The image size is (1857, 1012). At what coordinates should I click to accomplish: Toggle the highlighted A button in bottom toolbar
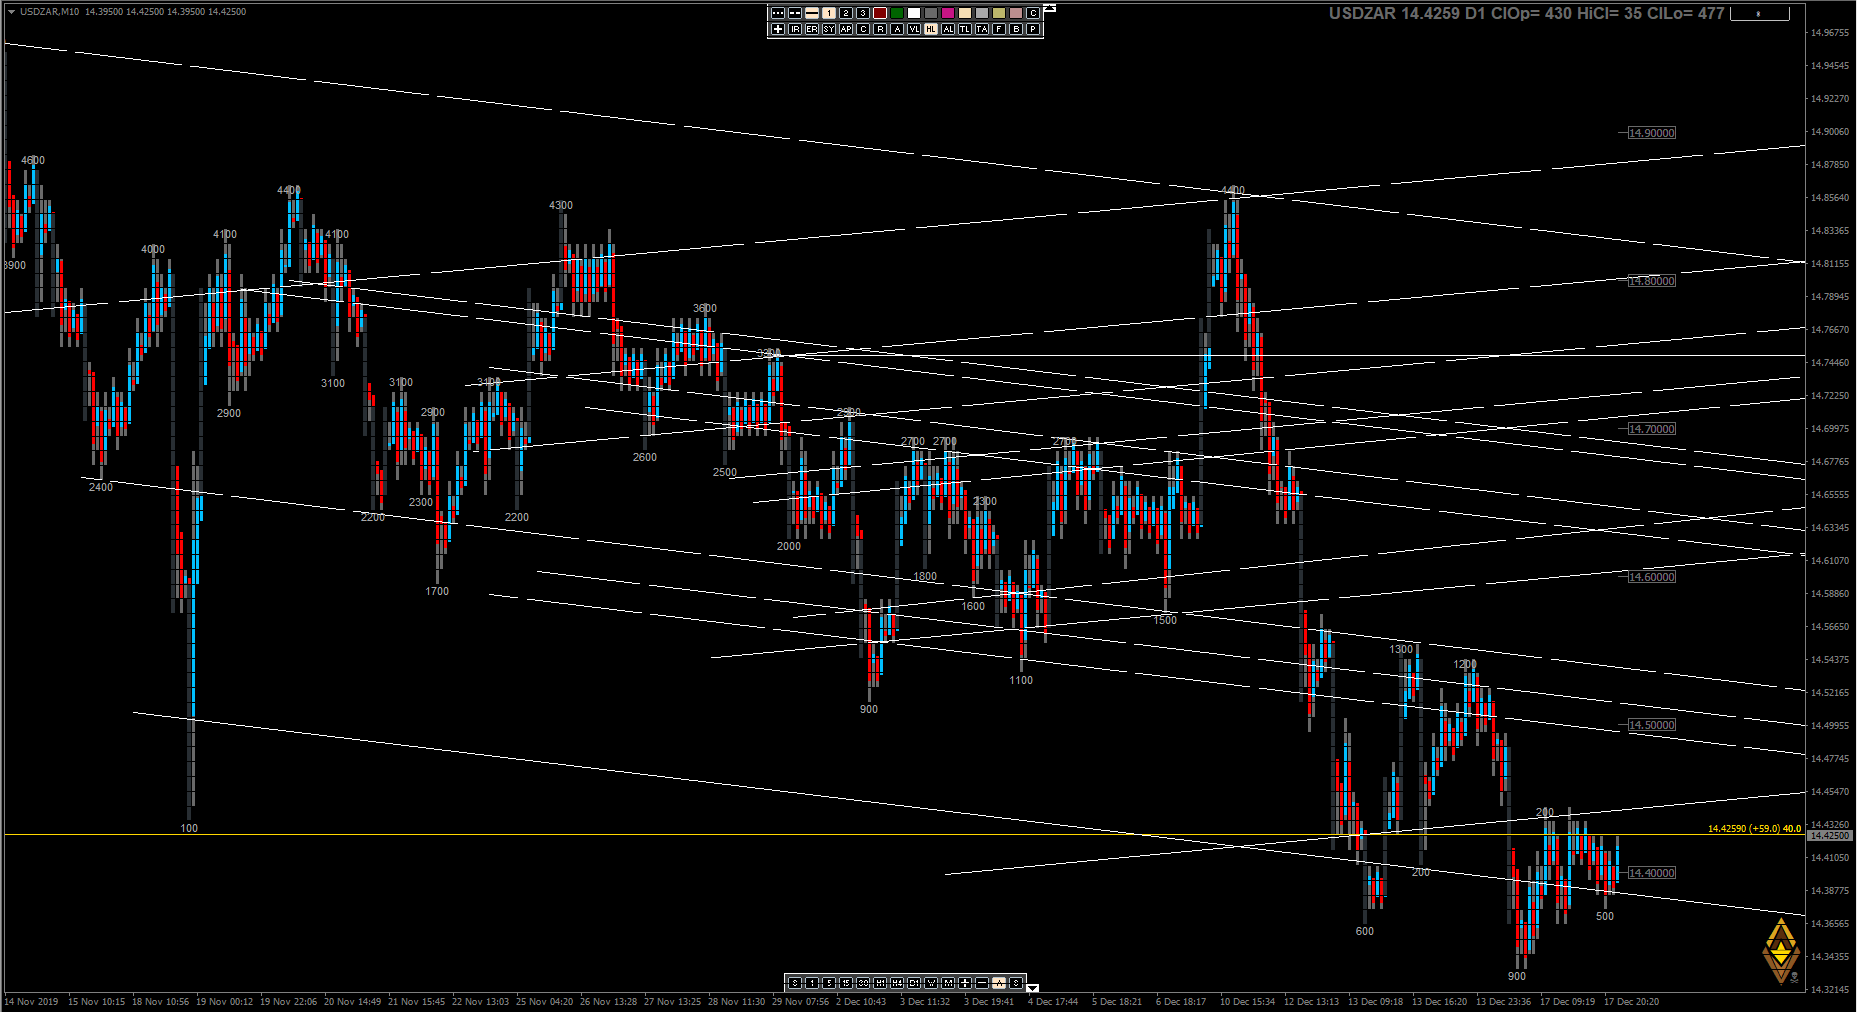[x=999, y=983]
